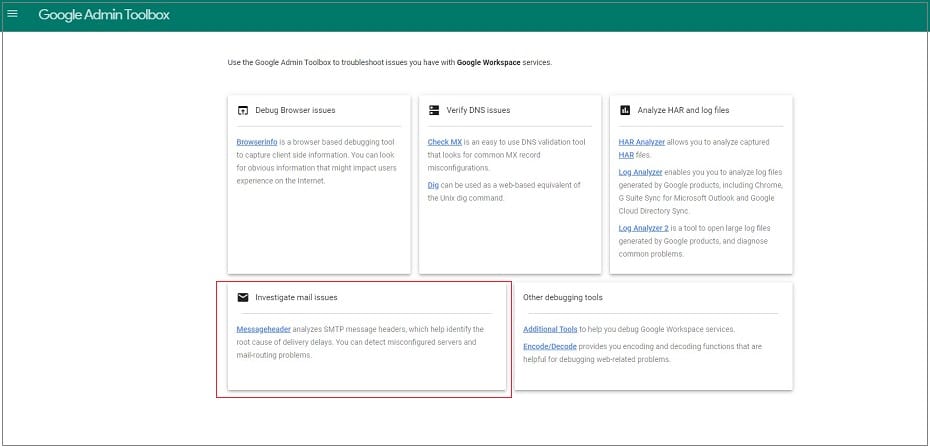Open the Browserinfo tool link
The width and height of the screenshot is (930, 447).
[257, 142]
